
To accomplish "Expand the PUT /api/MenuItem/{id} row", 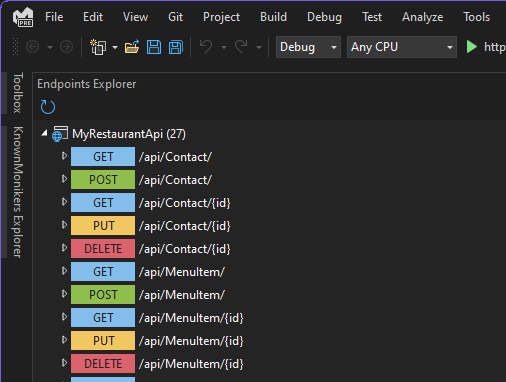I will 64,340.
